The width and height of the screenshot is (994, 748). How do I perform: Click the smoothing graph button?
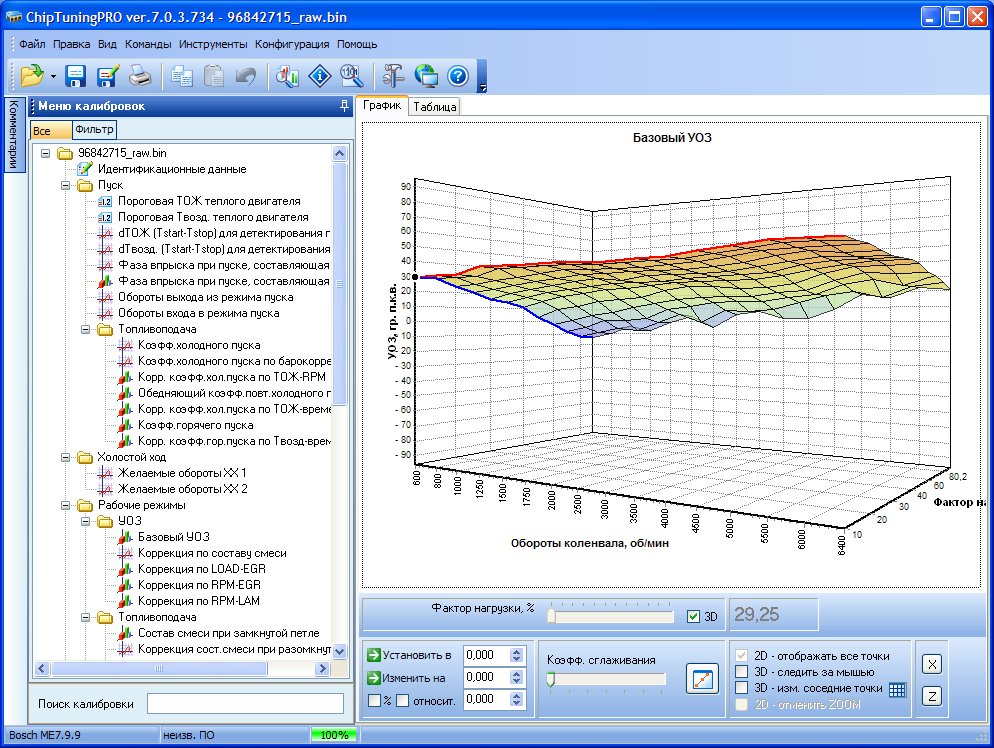pos(702,679)
